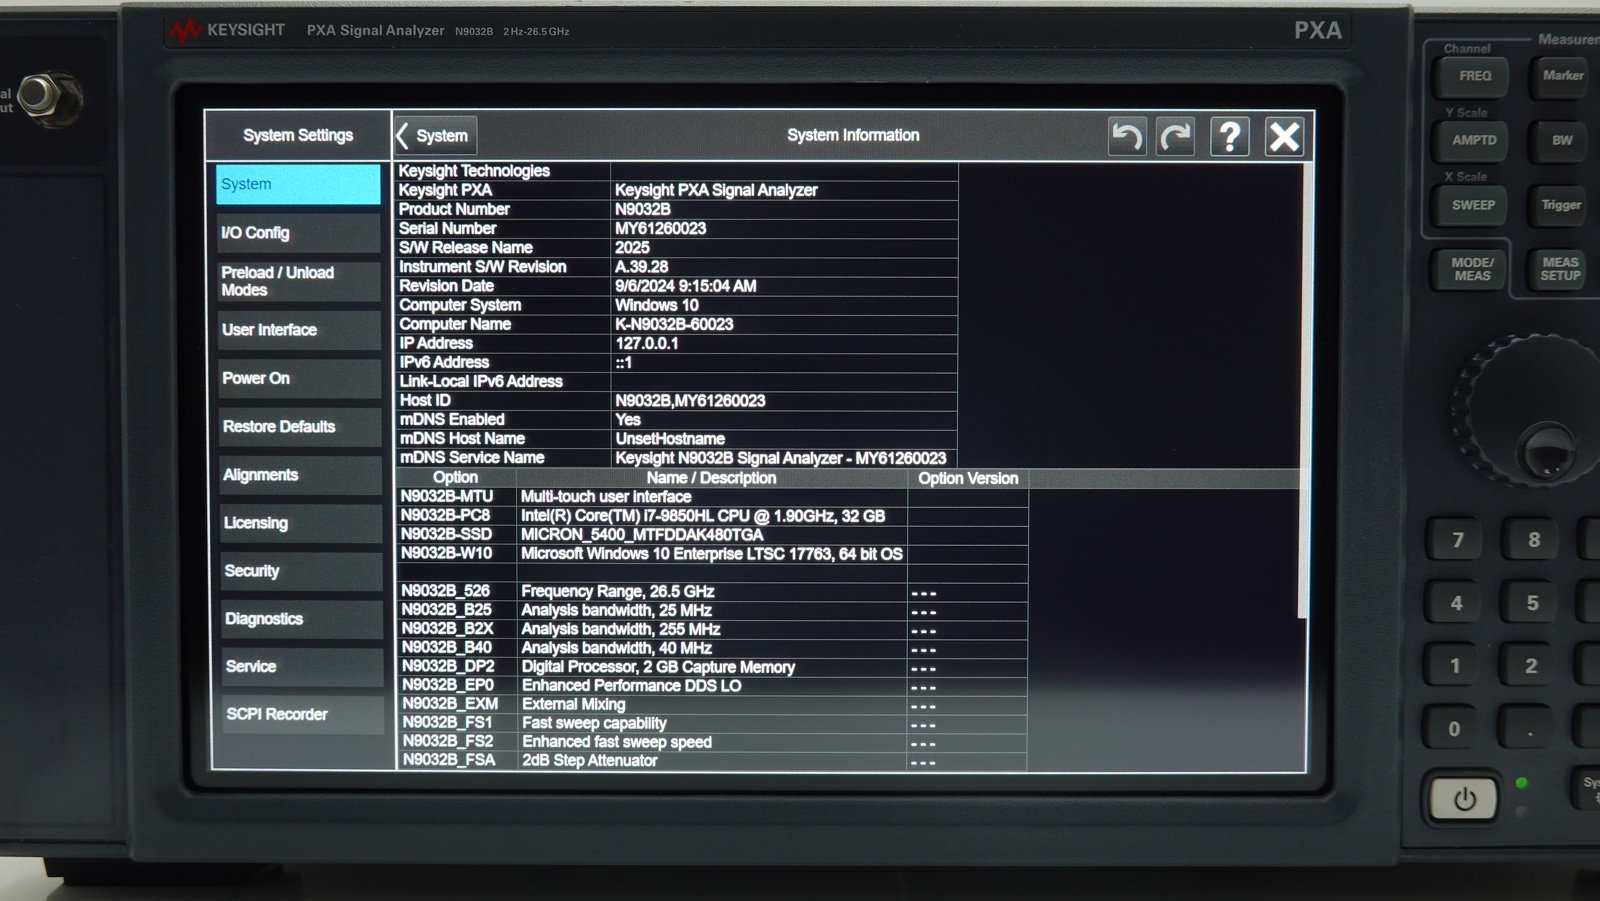Select the N9032B-MTU option row
The image size is (1600, 901).
point(712,496)
